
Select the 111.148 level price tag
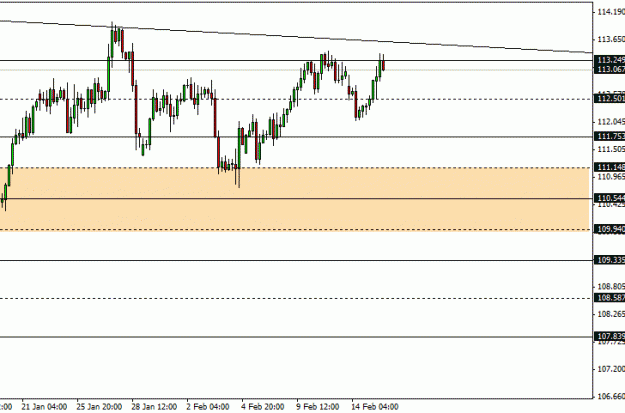[x=609, y=167]
